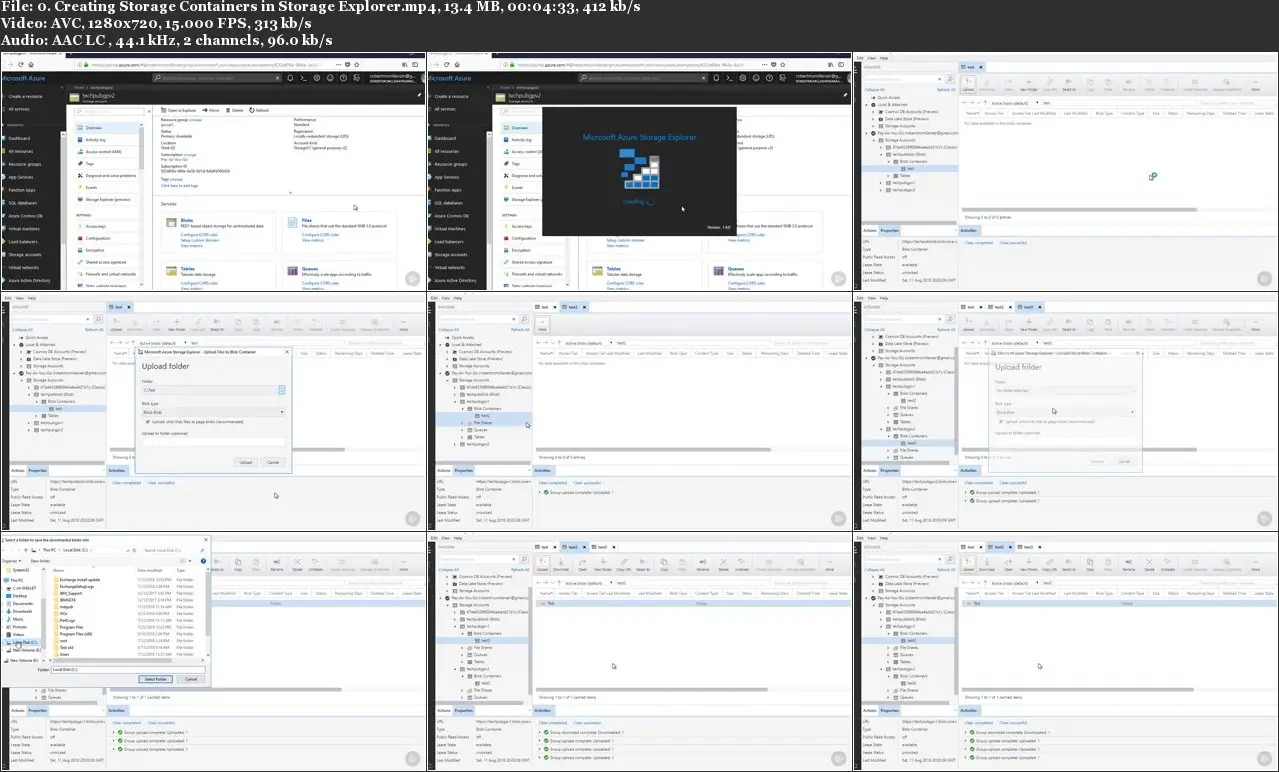Toggle the page blobs checkbox in the C:\Test upload dialog
The image size is (1279, 772).
tap(148, 422)
